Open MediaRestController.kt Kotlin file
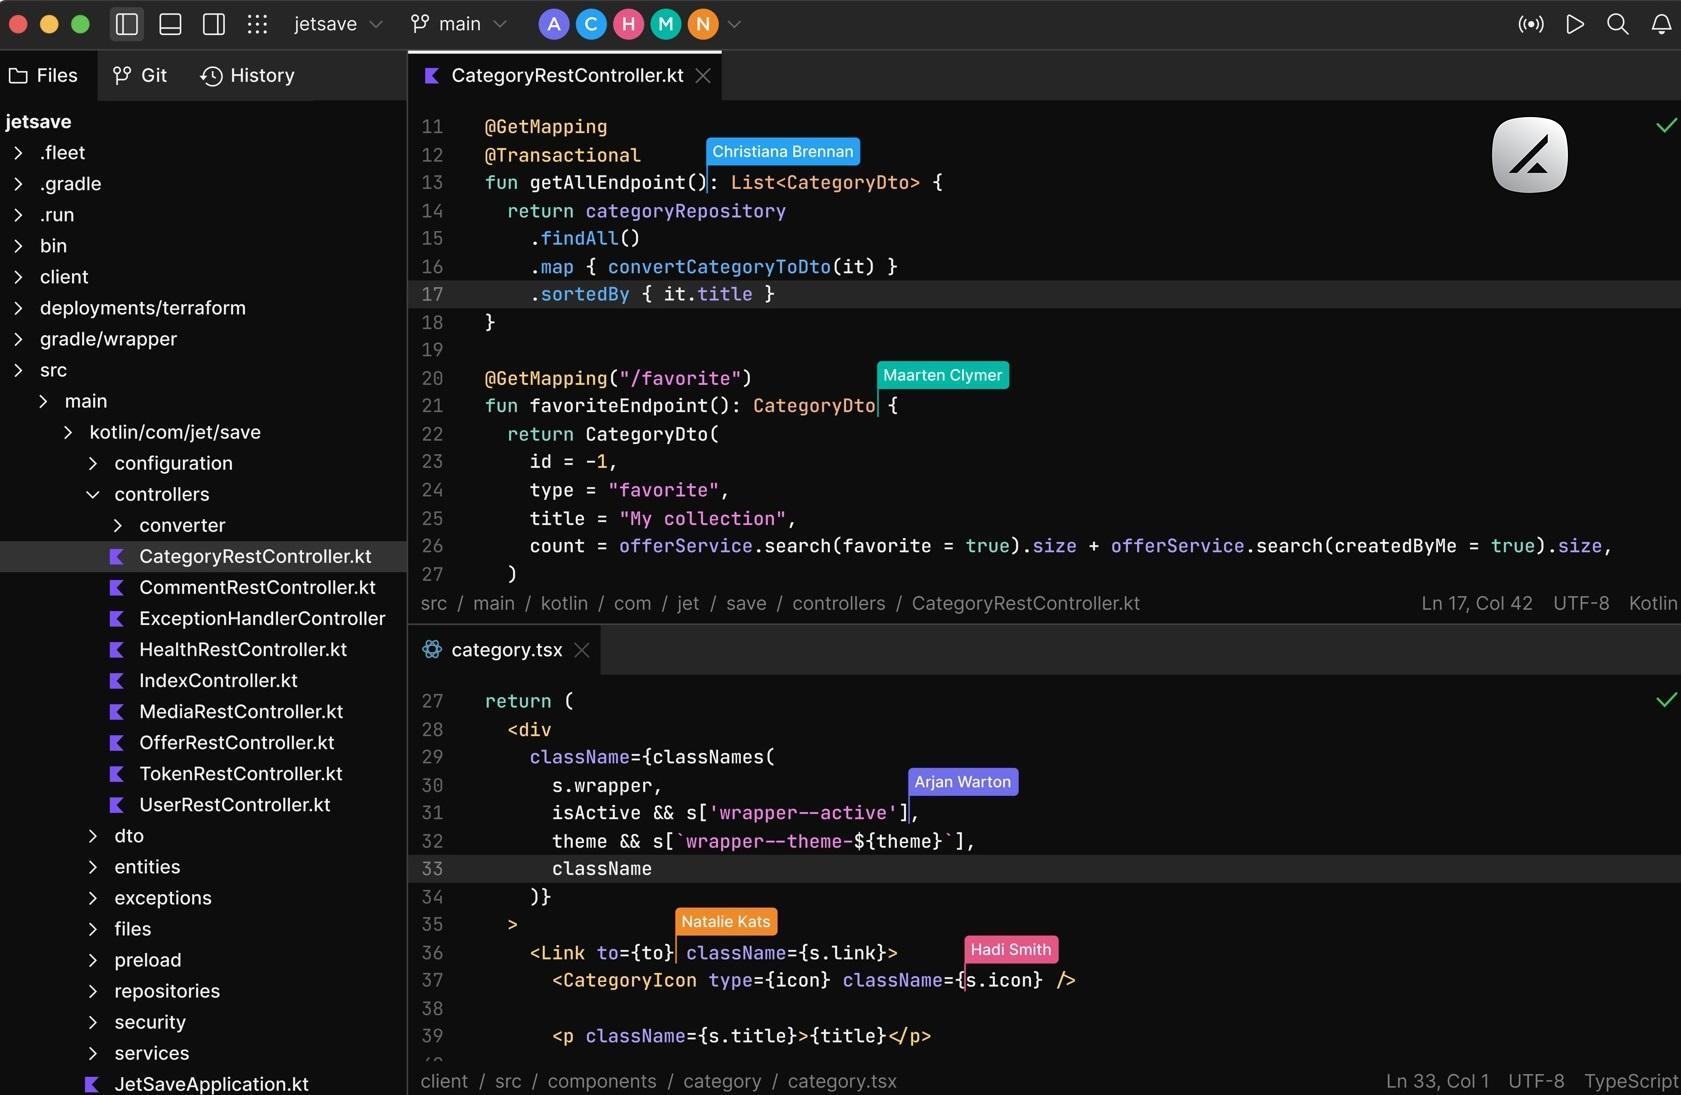1681x1095 pixels. click(x=241, y=711)
